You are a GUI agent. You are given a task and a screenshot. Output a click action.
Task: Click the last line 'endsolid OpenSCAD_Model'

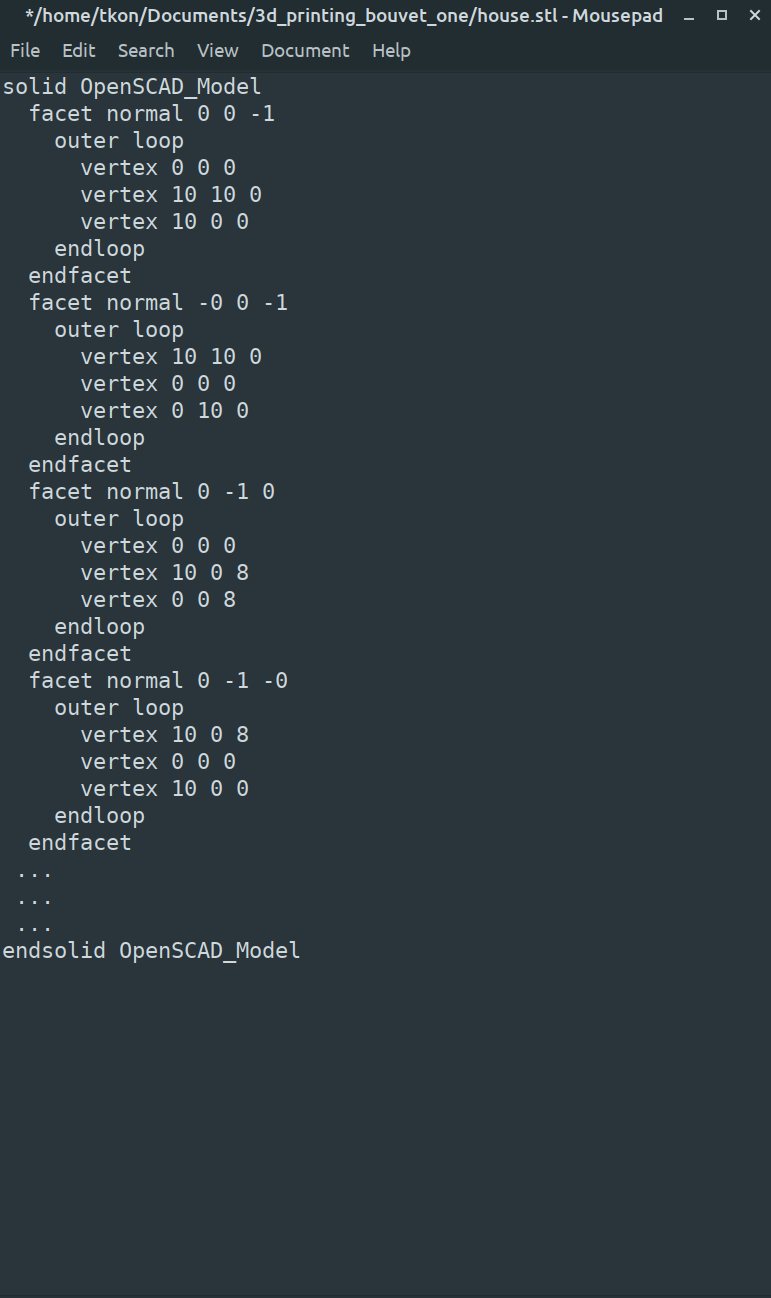point(152,950)
